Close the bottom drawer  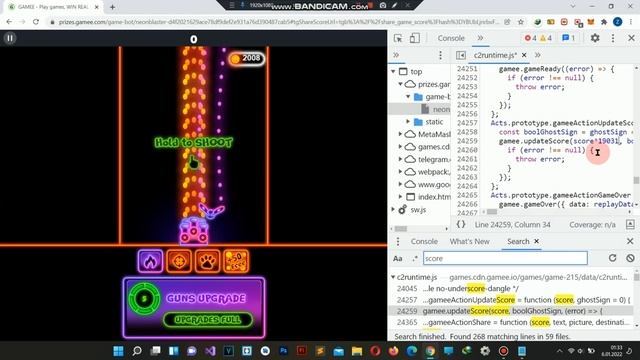coord(630,241)
